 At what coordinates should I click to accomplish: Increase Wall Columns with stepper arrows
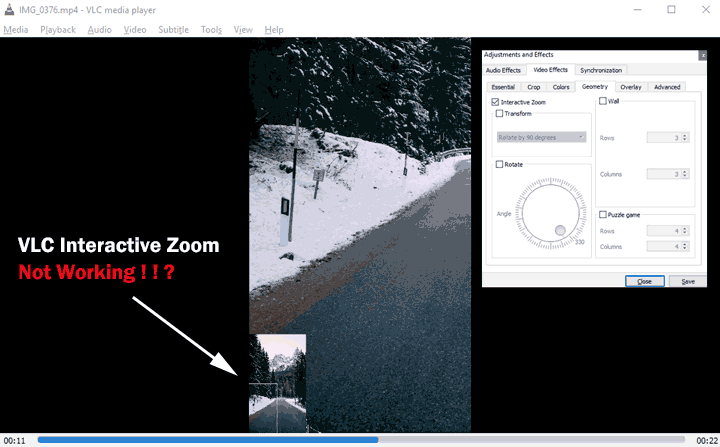pyautogui.click(x=685, y=172)
